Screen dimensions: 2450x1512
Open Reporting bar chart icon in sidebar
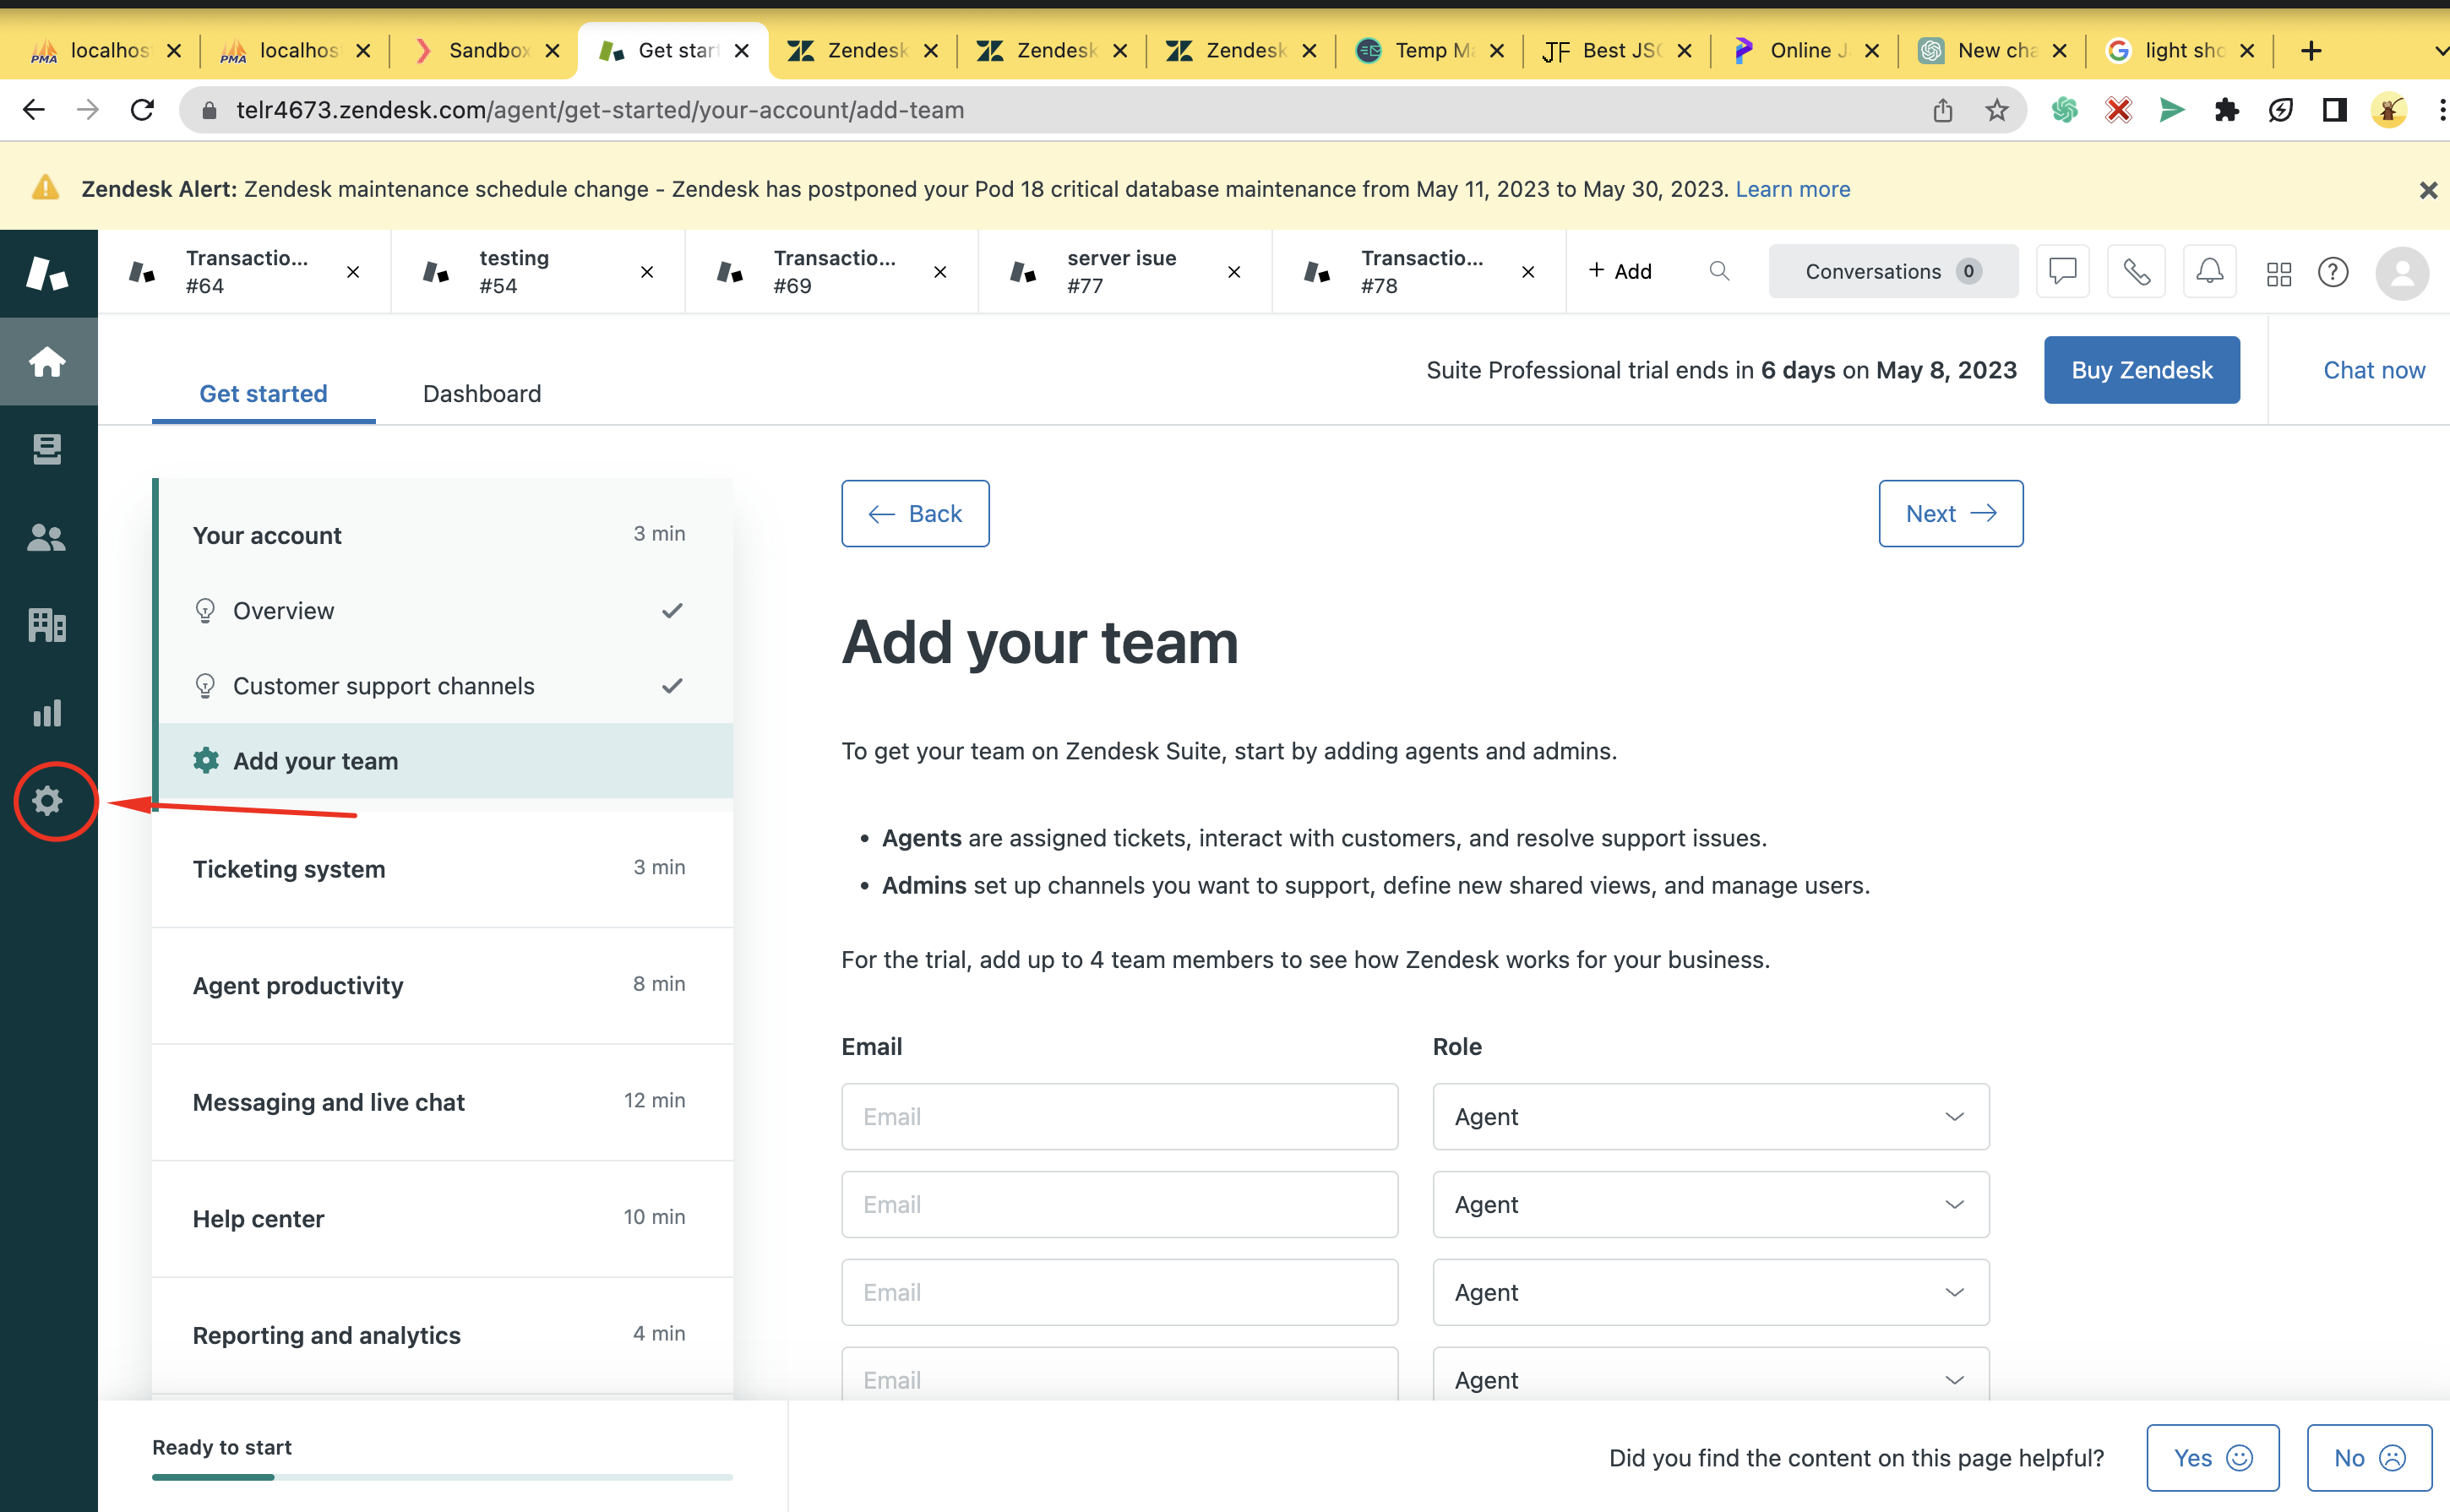[x=47, y=713]
